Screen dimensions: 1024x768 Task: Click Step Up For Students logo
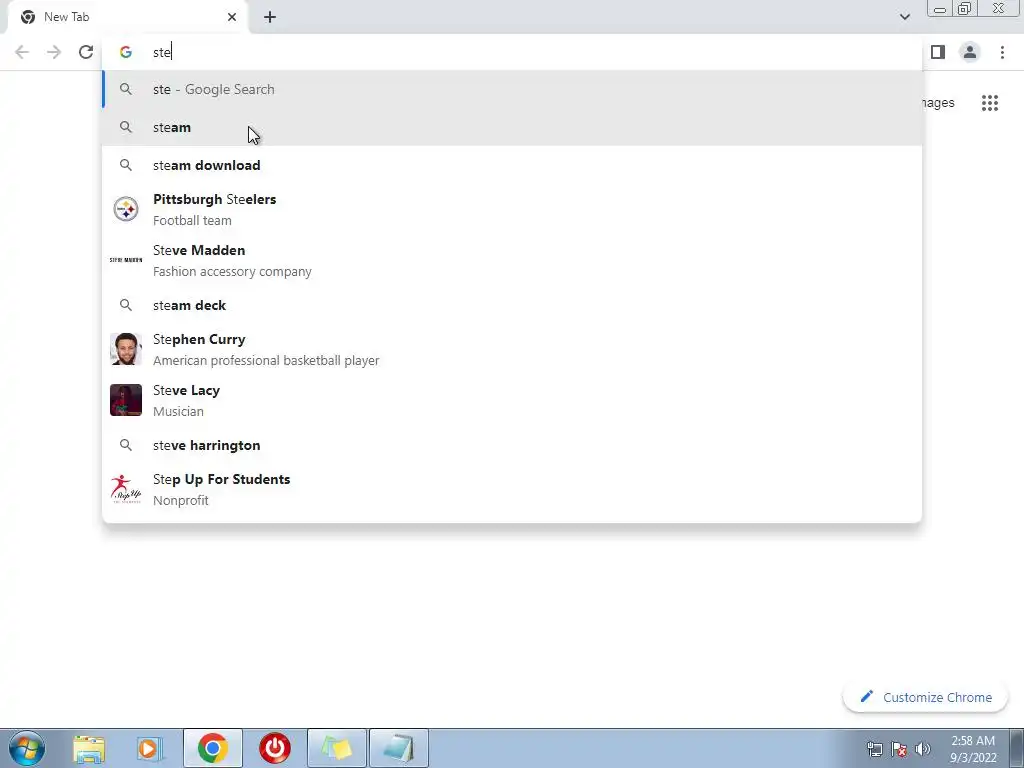point(125,489)
